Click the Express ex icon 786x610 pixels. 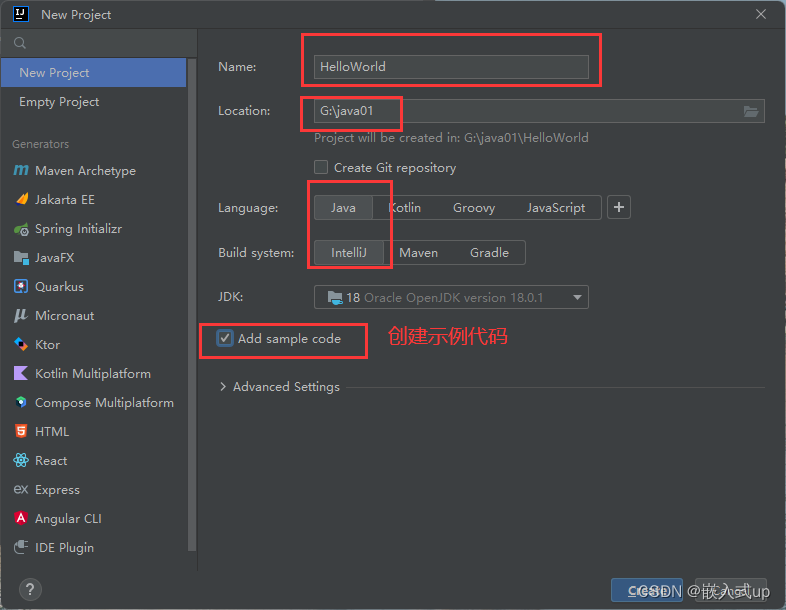coord(21,489)
